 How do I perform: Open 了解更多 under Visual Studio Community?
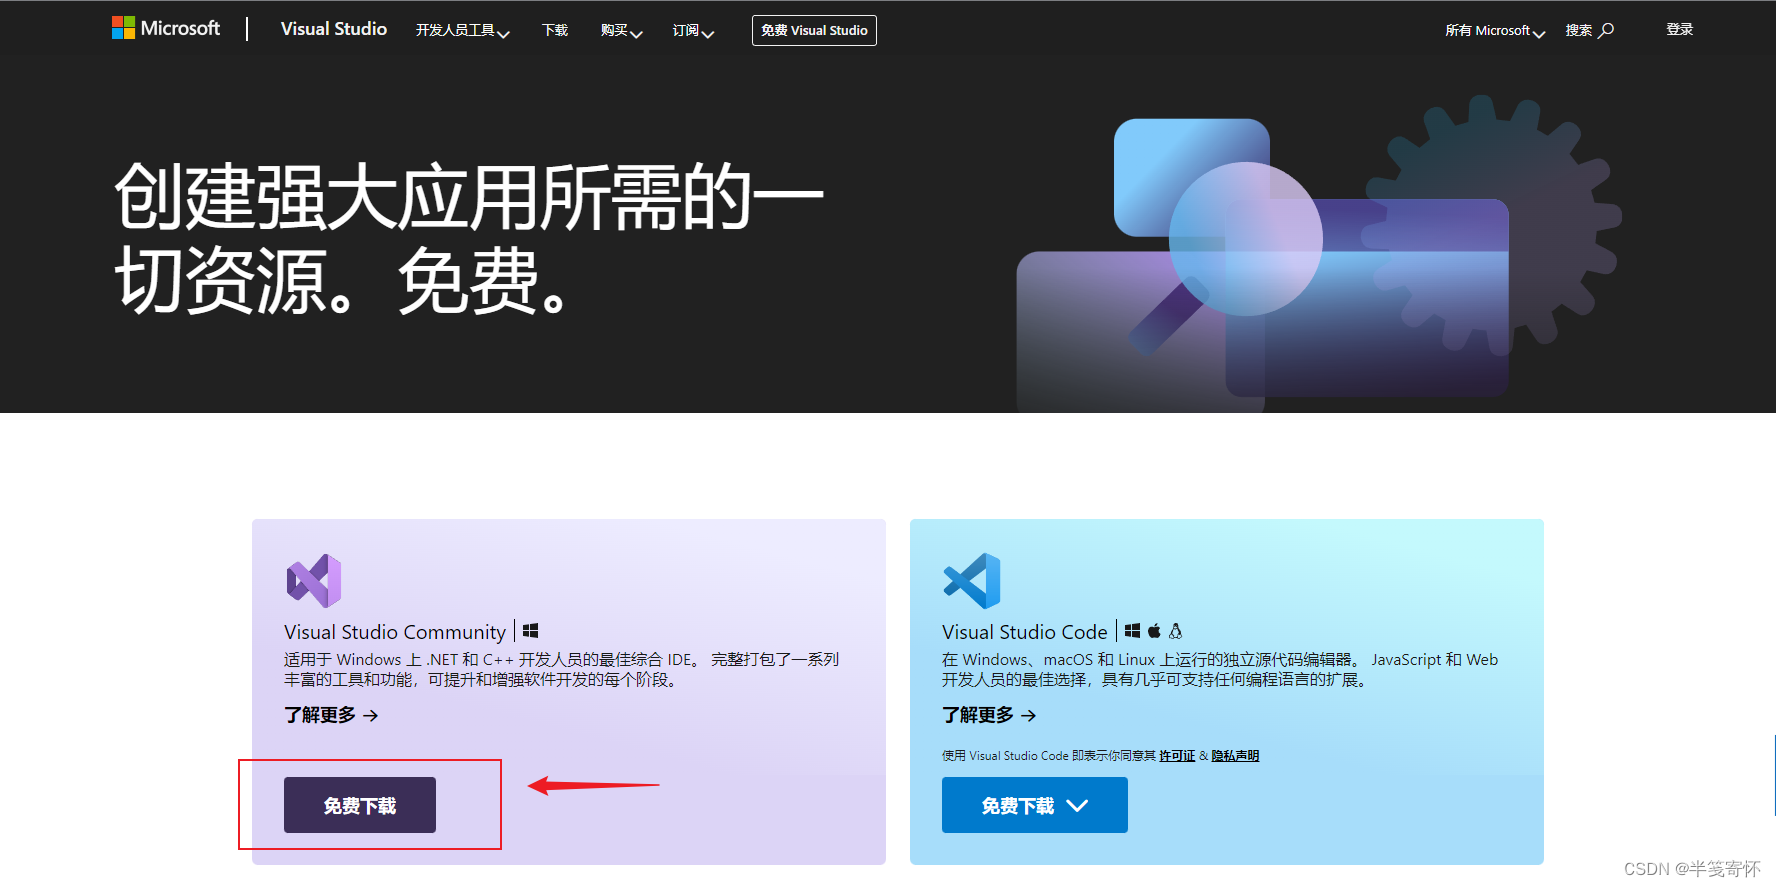pos(331,715)
